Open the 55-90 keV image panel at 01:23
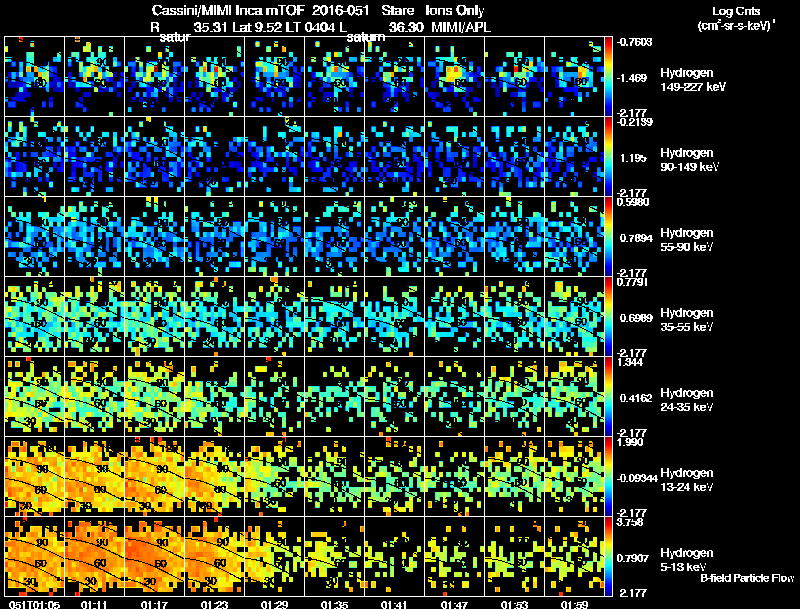 (x=215, y=236)
